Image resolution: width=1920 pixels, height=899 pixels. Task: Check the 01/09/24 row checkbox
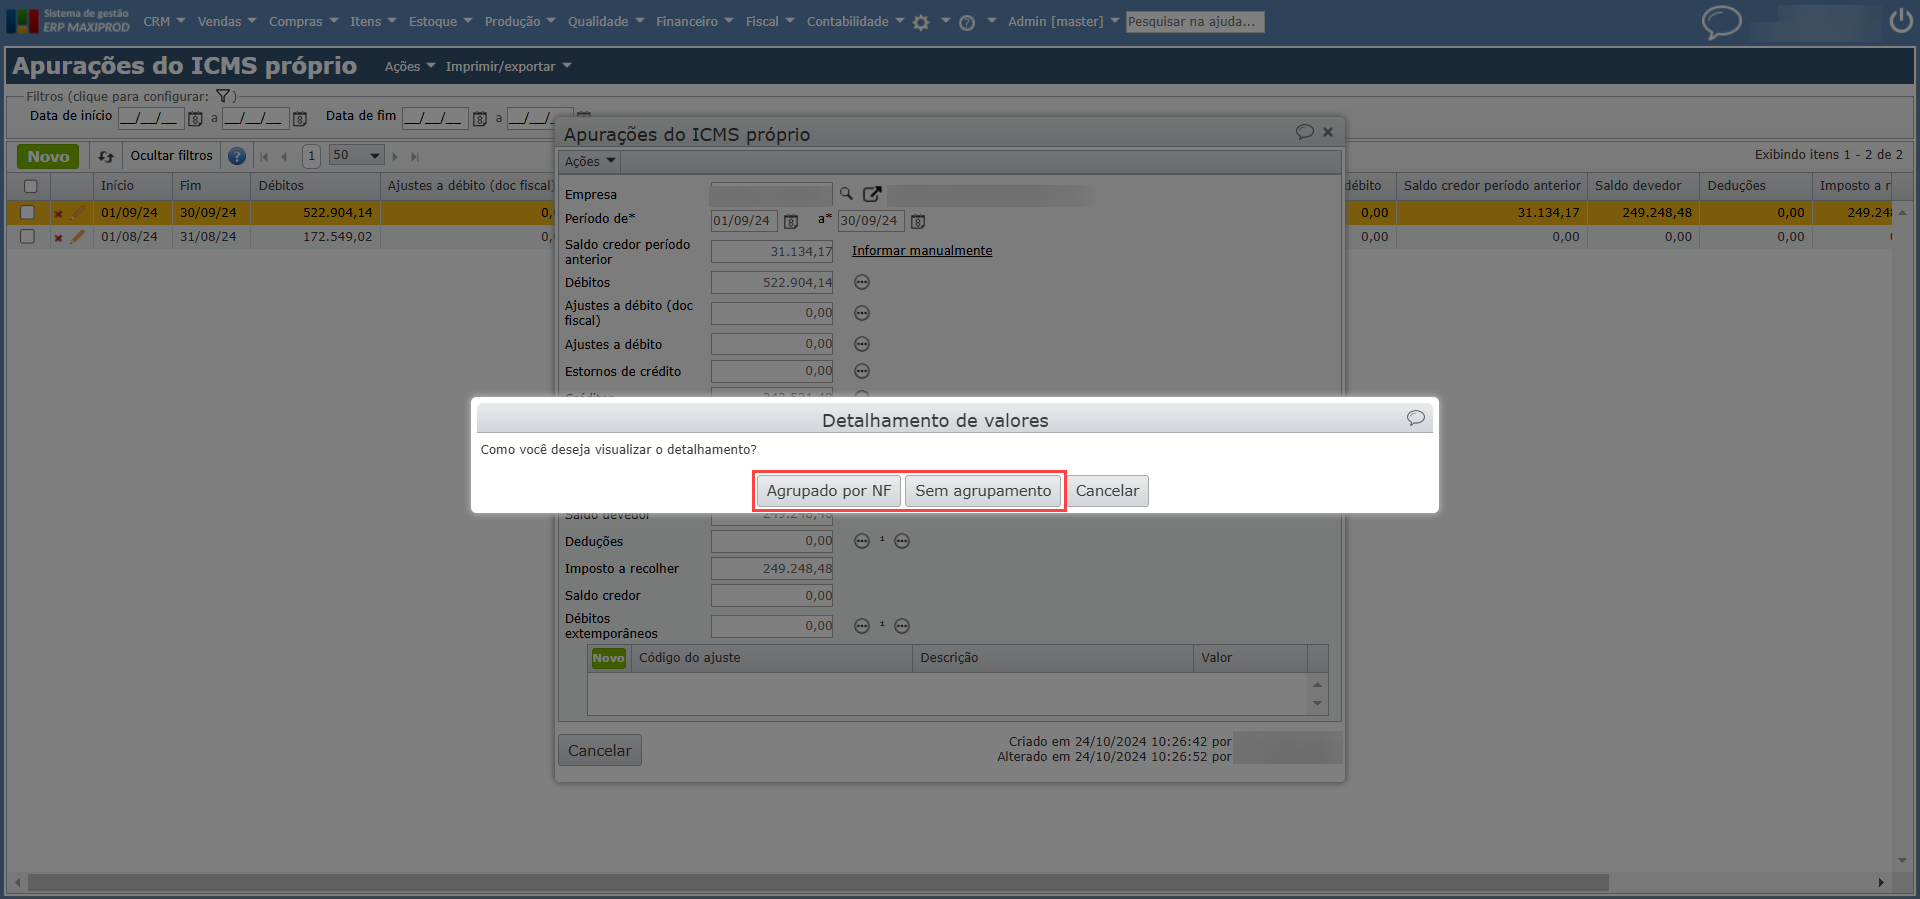click(27, 212)
